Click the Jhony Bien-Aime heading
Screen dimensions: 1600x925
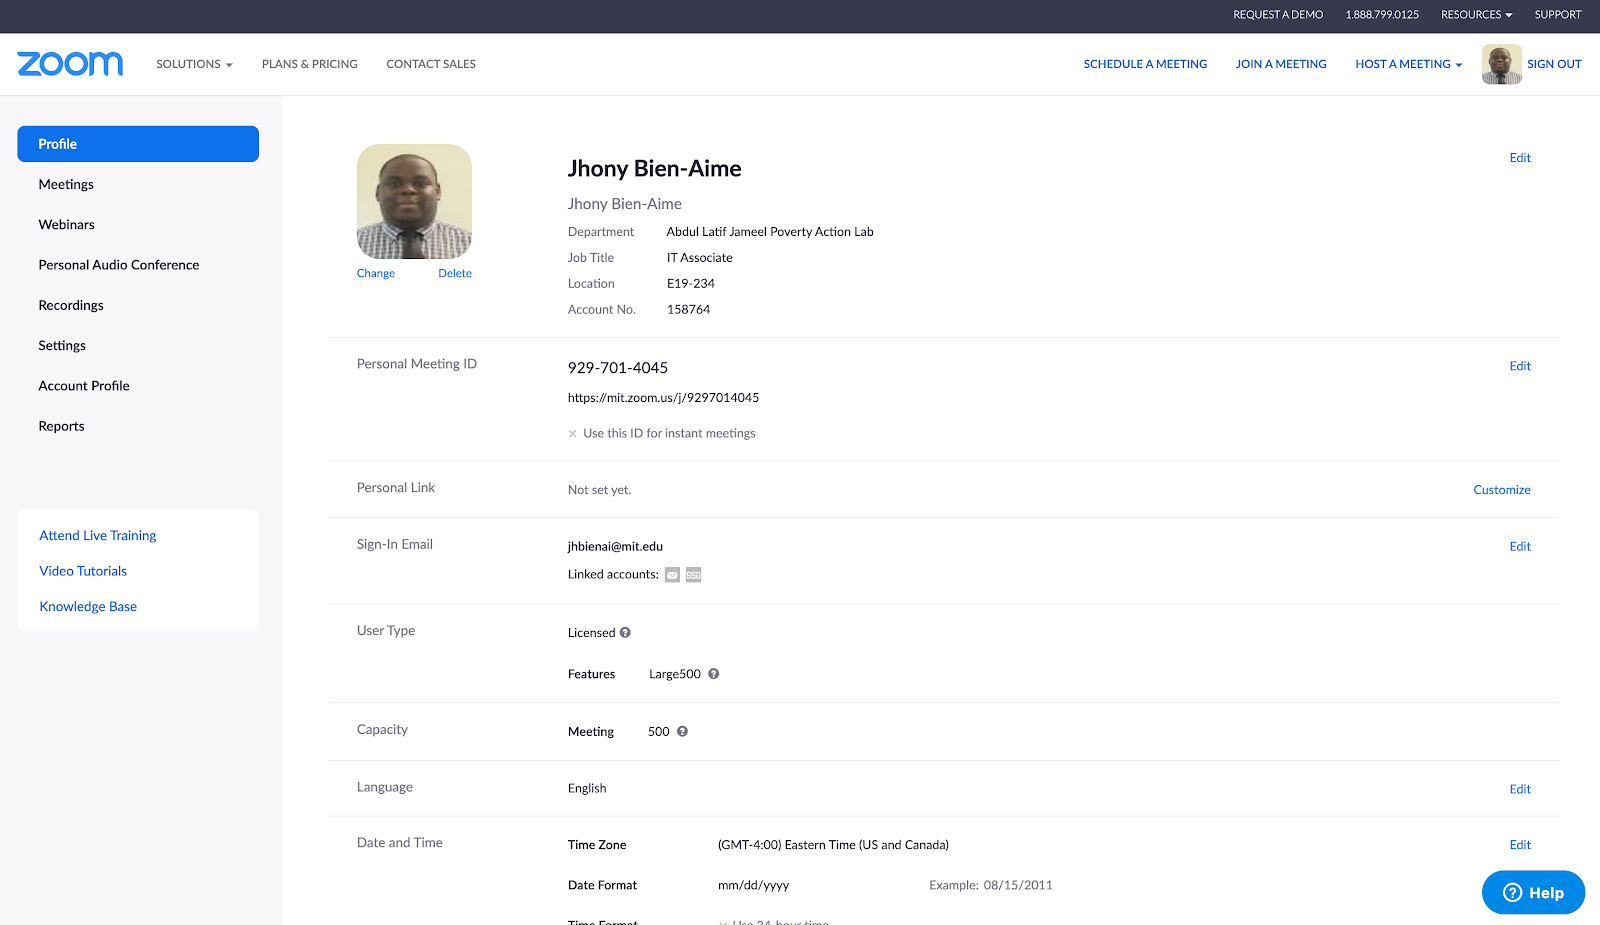tap(654, 169)
